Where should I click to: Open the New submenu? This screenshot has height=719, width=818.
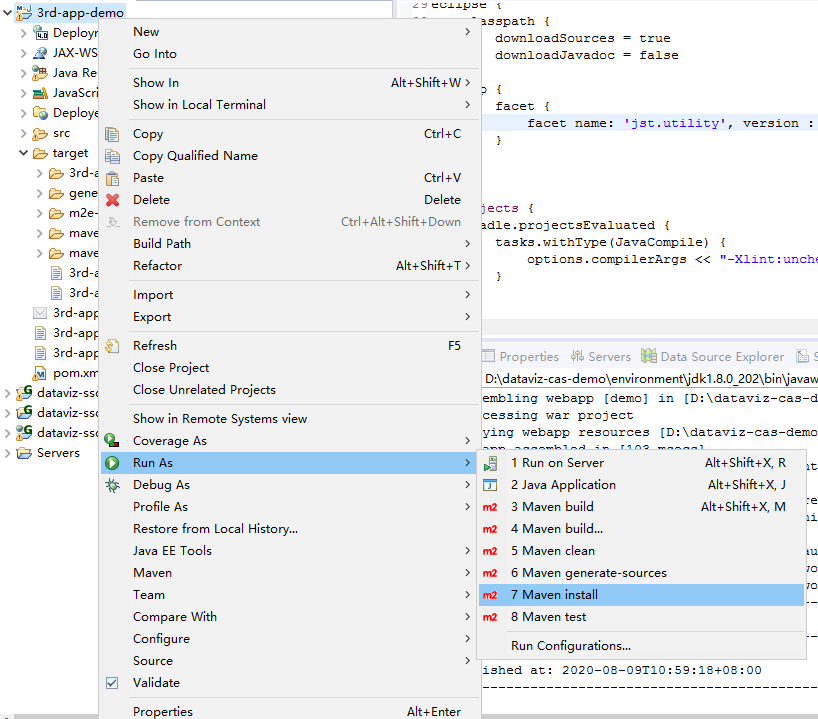(290, 32)
